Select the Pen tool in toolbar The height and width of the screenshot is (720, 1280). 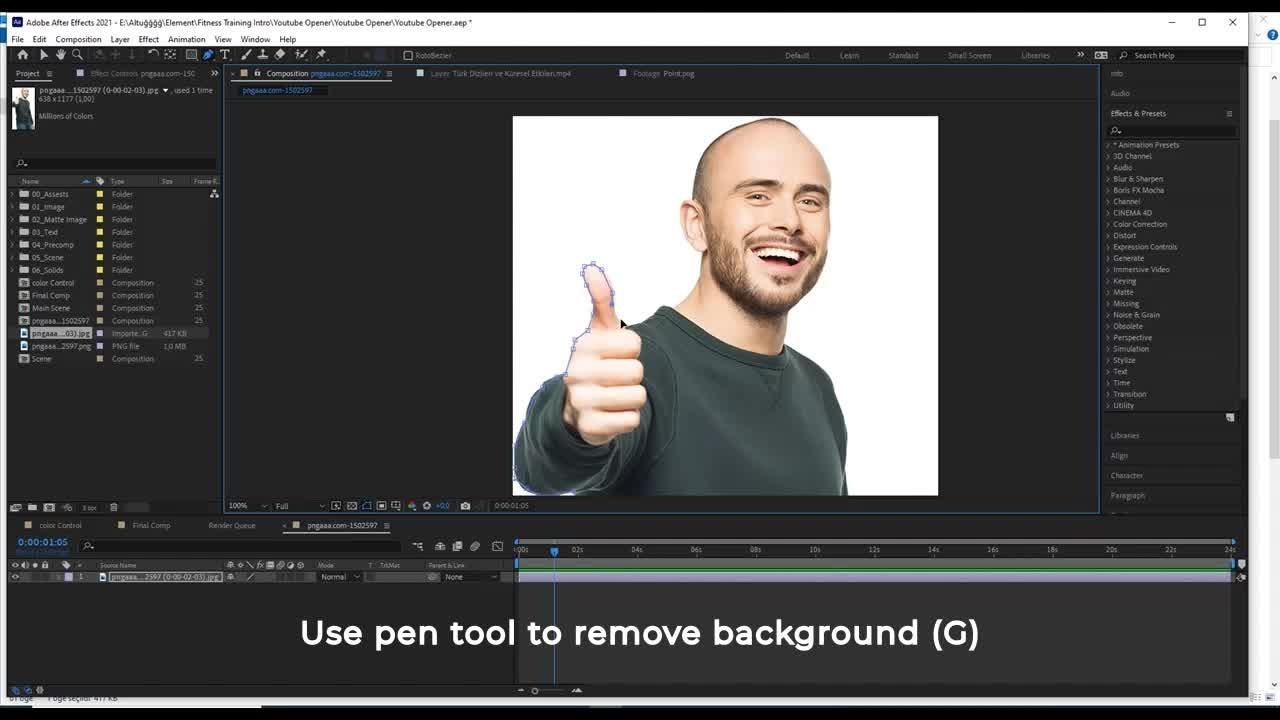pyautogui.click(x=208, y=55)
